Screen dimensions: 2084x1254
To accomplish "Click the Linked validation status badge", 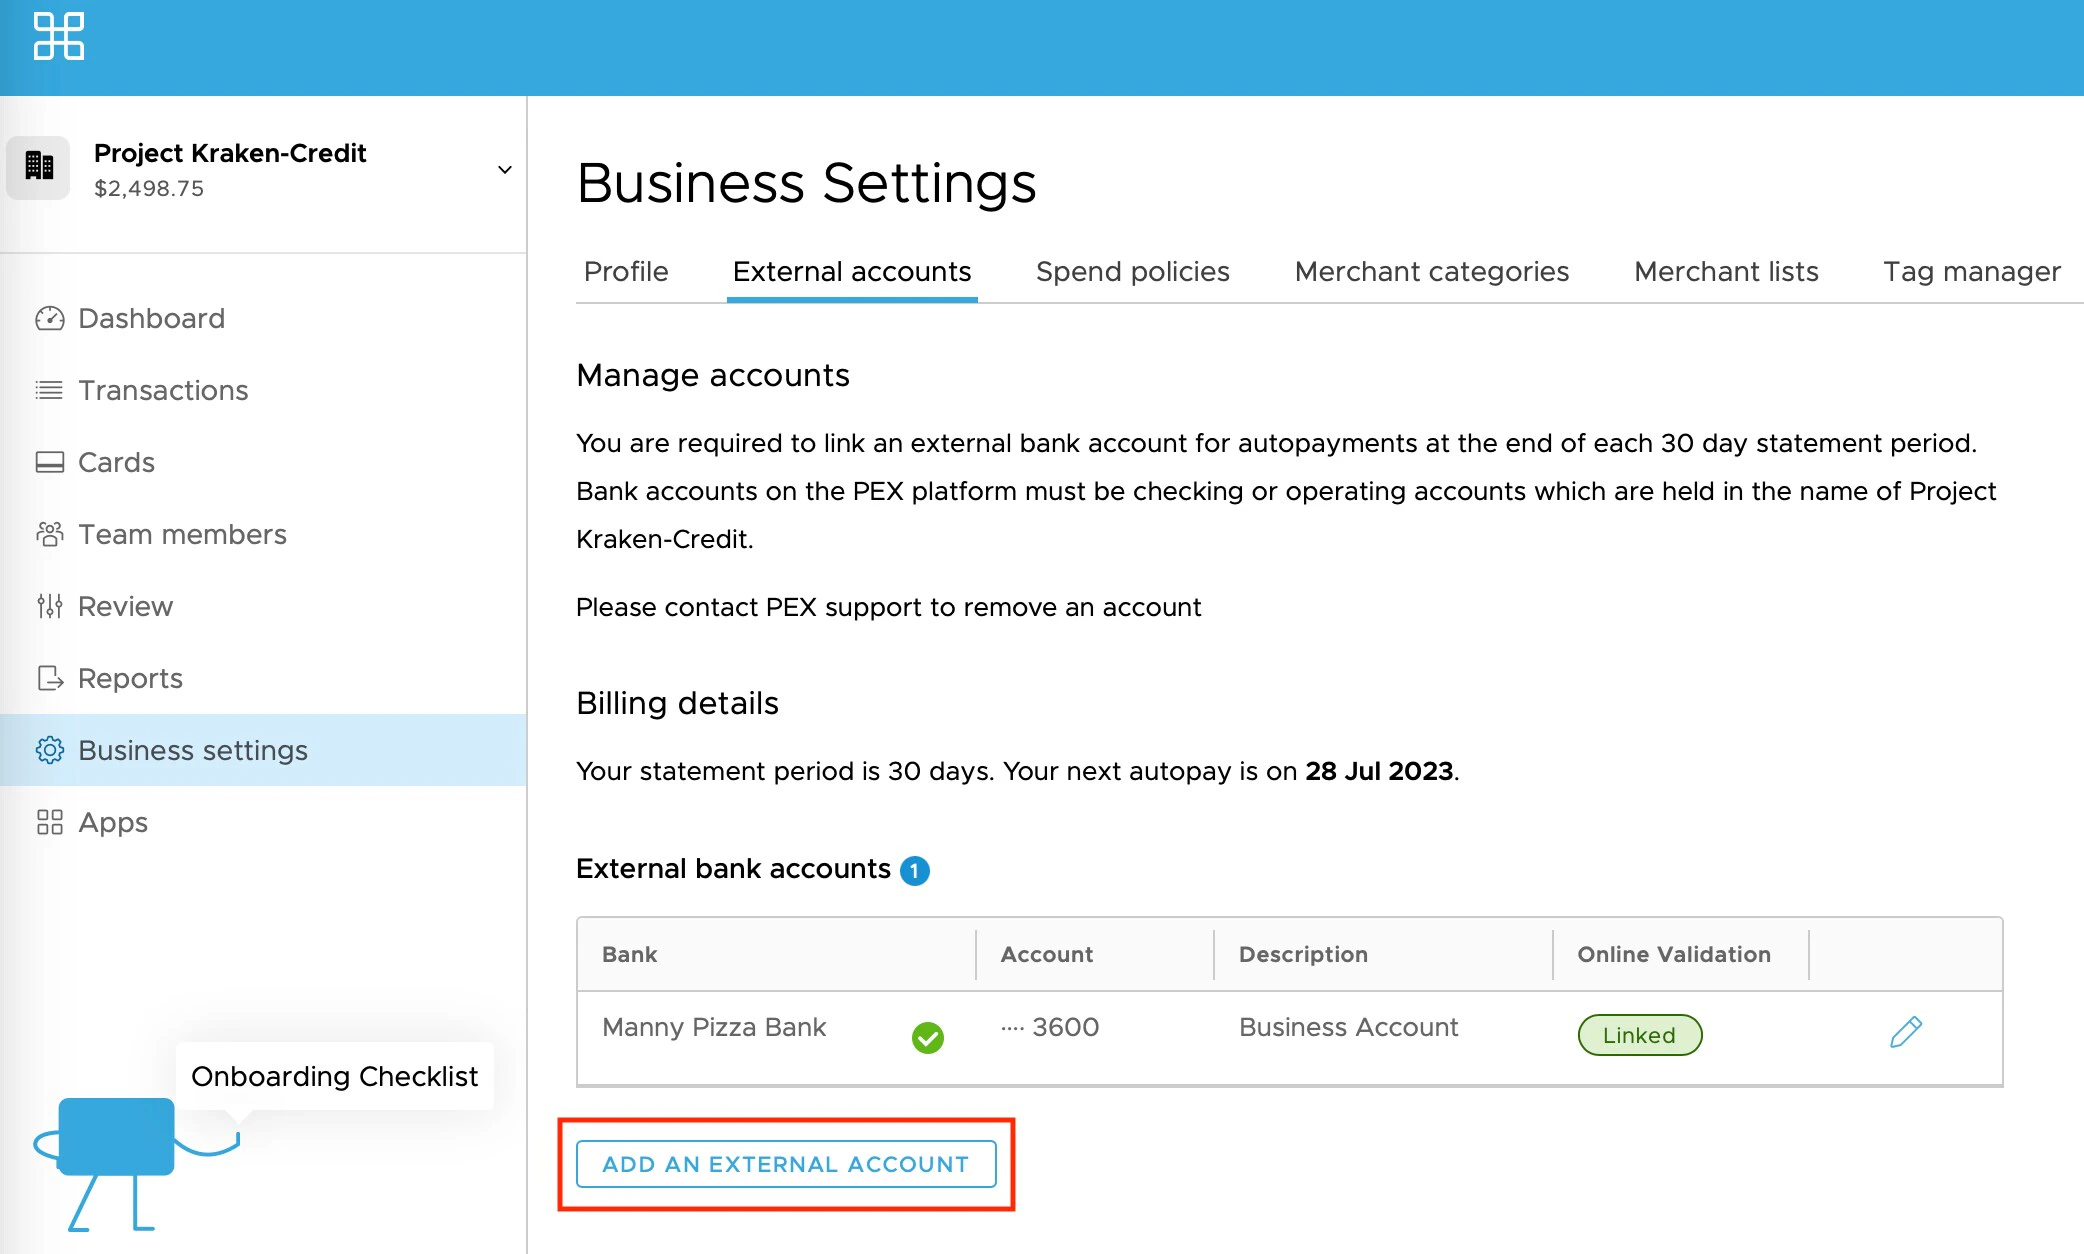I will 1639,1036.
